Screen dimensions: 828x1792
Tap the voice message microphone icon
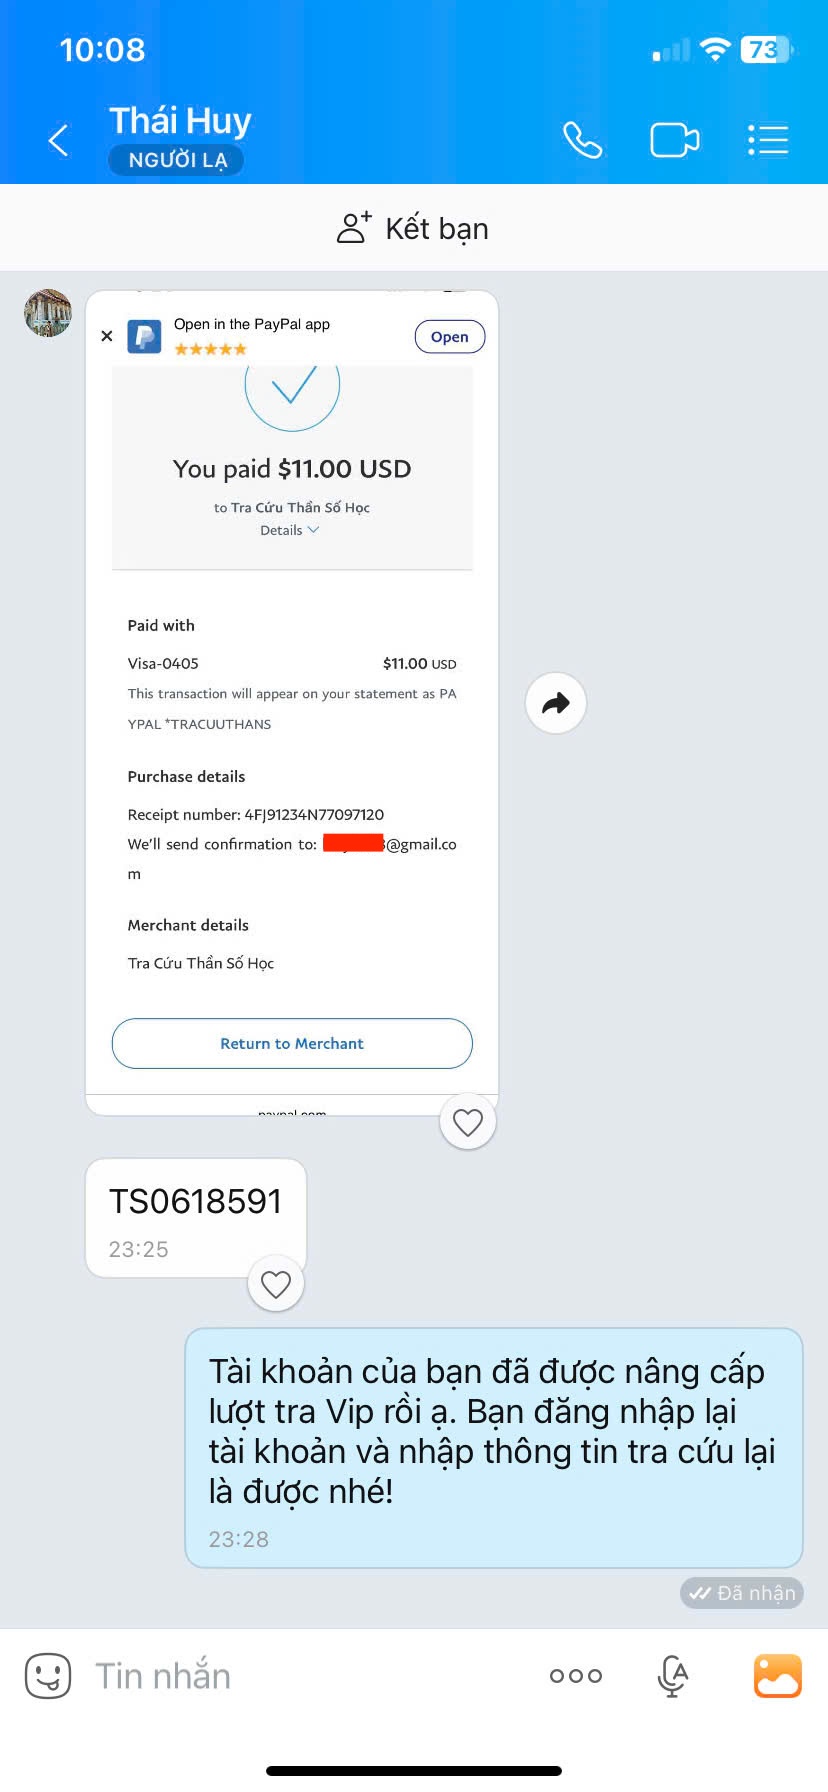(673, 1675)
